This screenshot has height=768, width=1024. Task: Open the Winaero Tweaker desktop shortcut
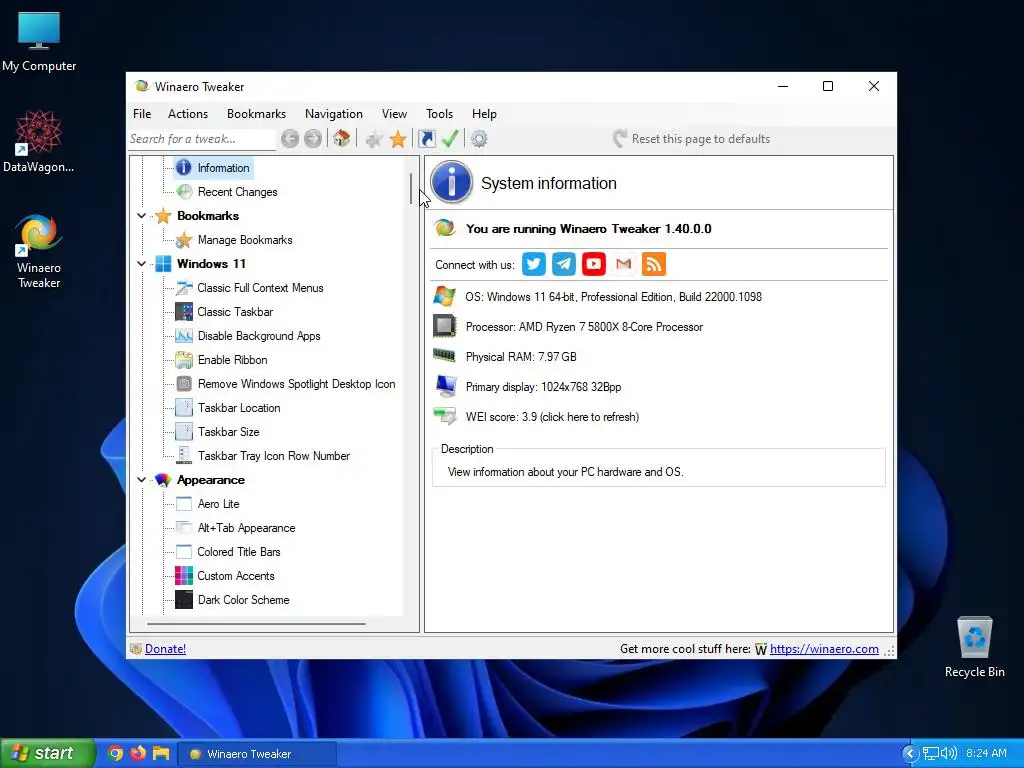[x=39, y=251]
